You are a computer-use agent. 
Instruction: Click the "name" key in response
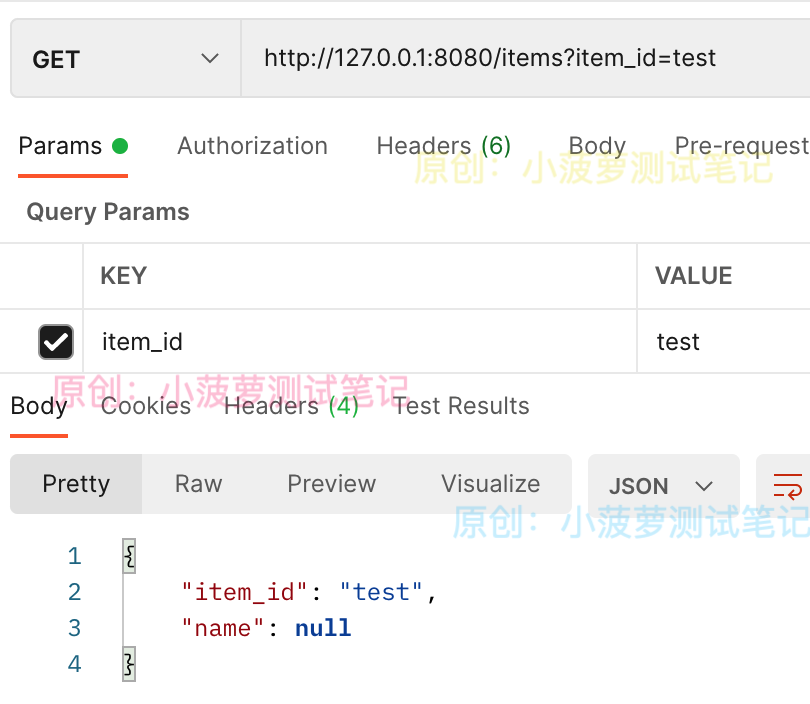coord(223,628)
